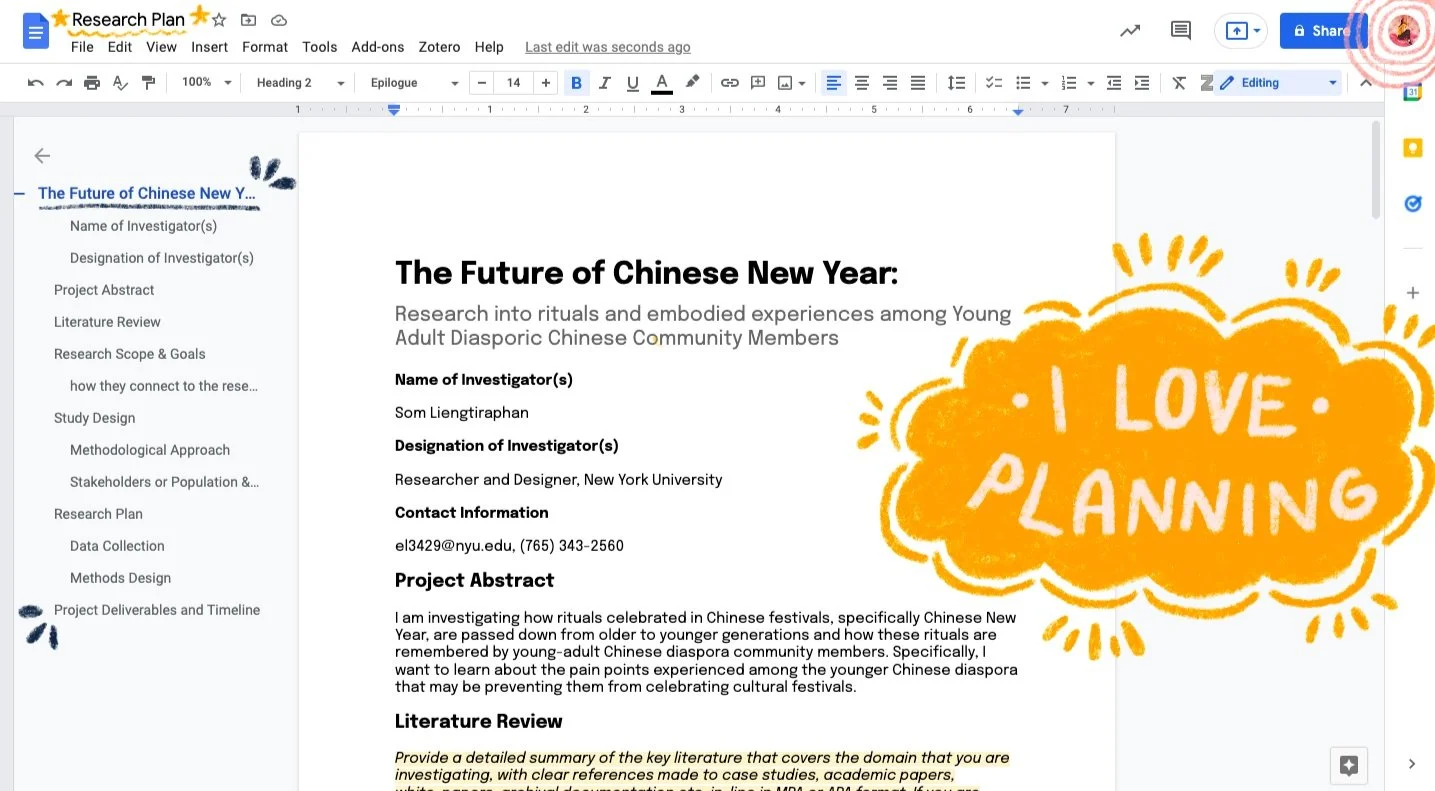The height and width of the screenshot is (791, 1435).
Task: Increase the indent
Action: [1142, 83]
